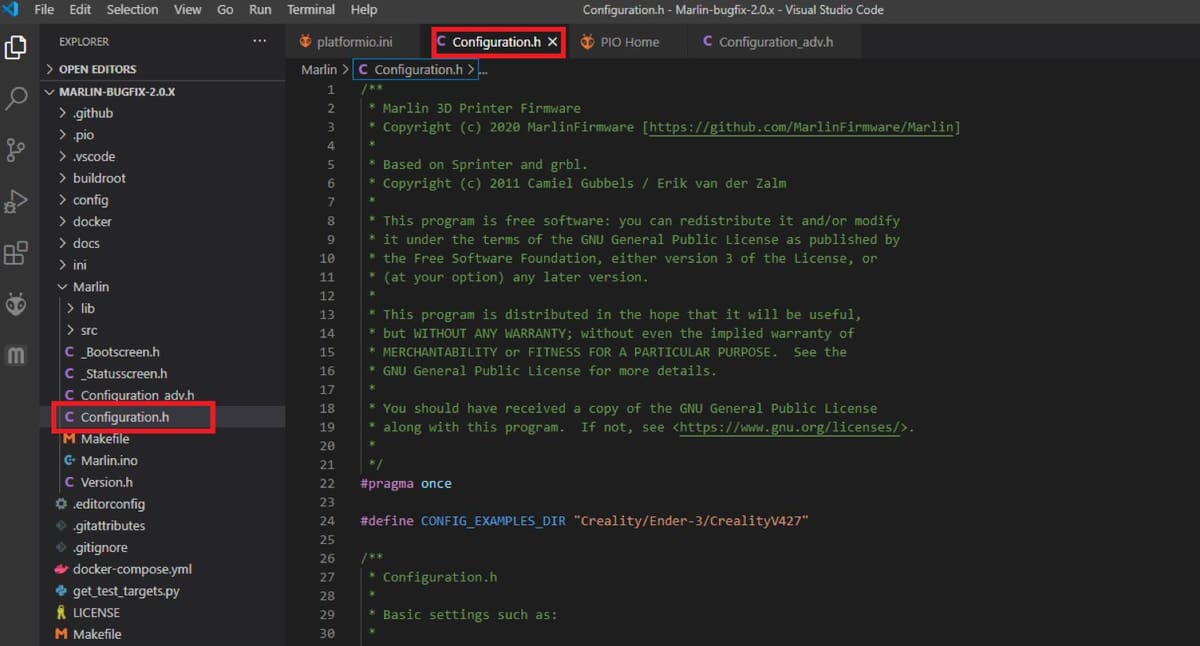Open Configuration_adv.h in file tree
Screen dimensions: 1200x646
tap(137, 395)
